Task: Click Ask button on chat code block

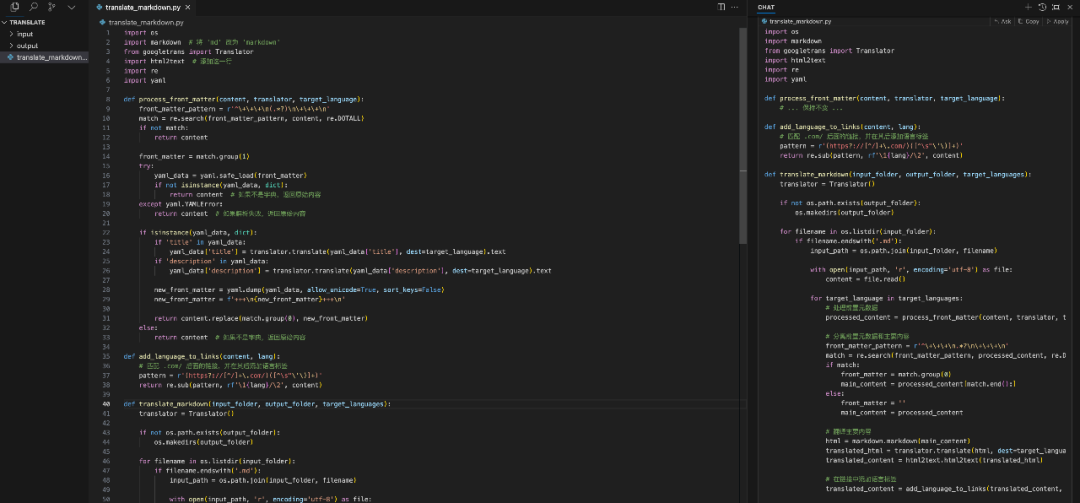Action: (1003, 21)
